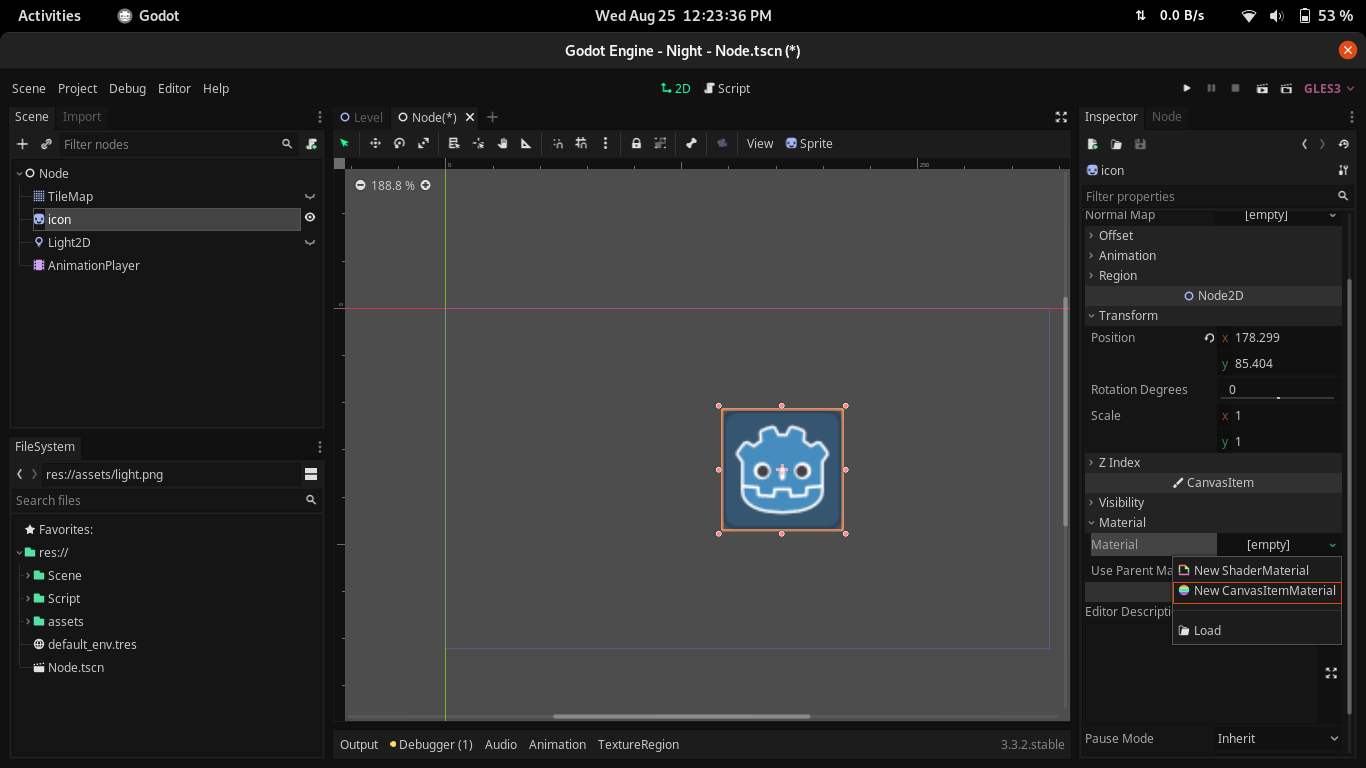Expand the Offset section in Inspector
The image size is (1366, 768).
point(1115,236)
